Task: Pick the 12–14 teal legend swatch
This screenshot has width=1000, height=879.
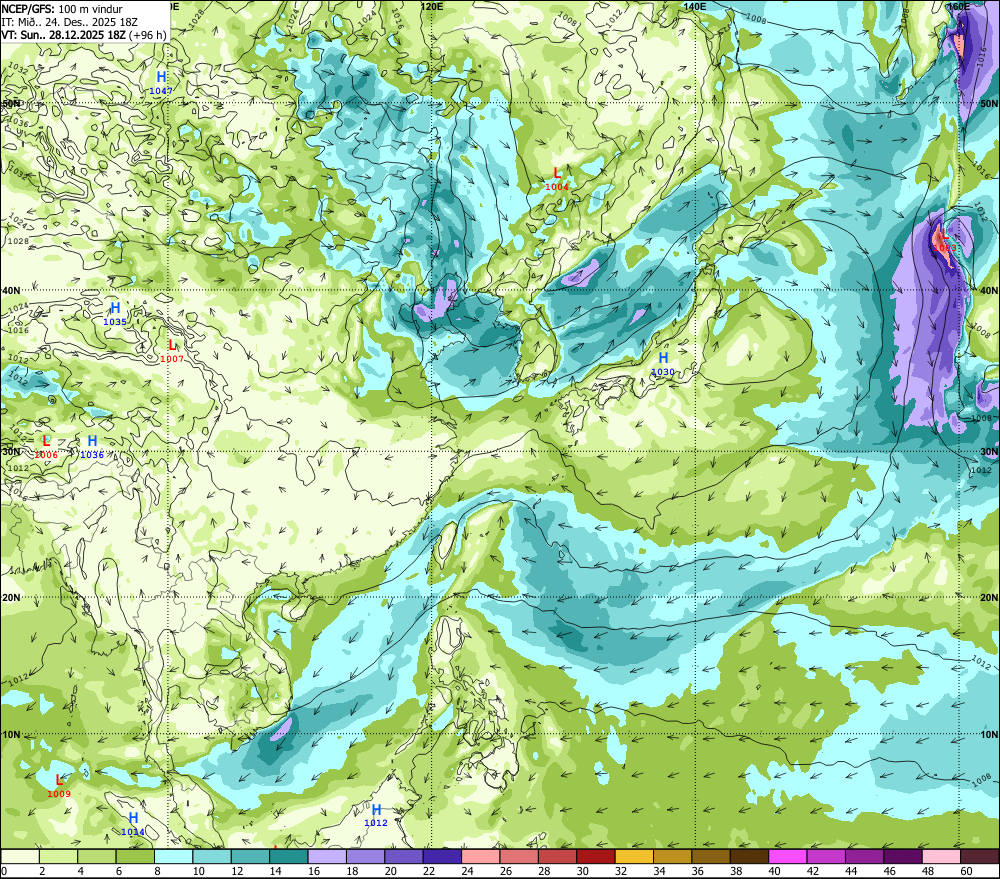Action: pyautogui.click(x=250, y=857)
